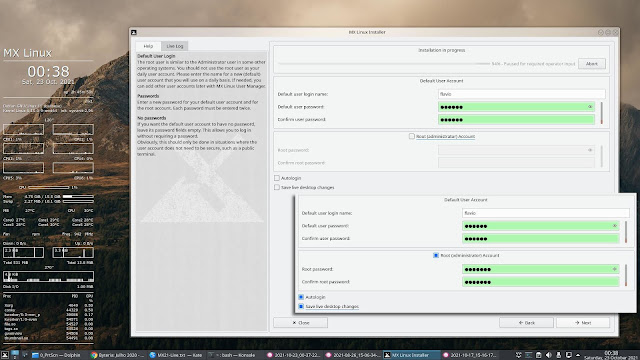Proceed with the Next button
Image resolution: width=640 pixels, height=360 pixels.
click(x=583, y=322)
